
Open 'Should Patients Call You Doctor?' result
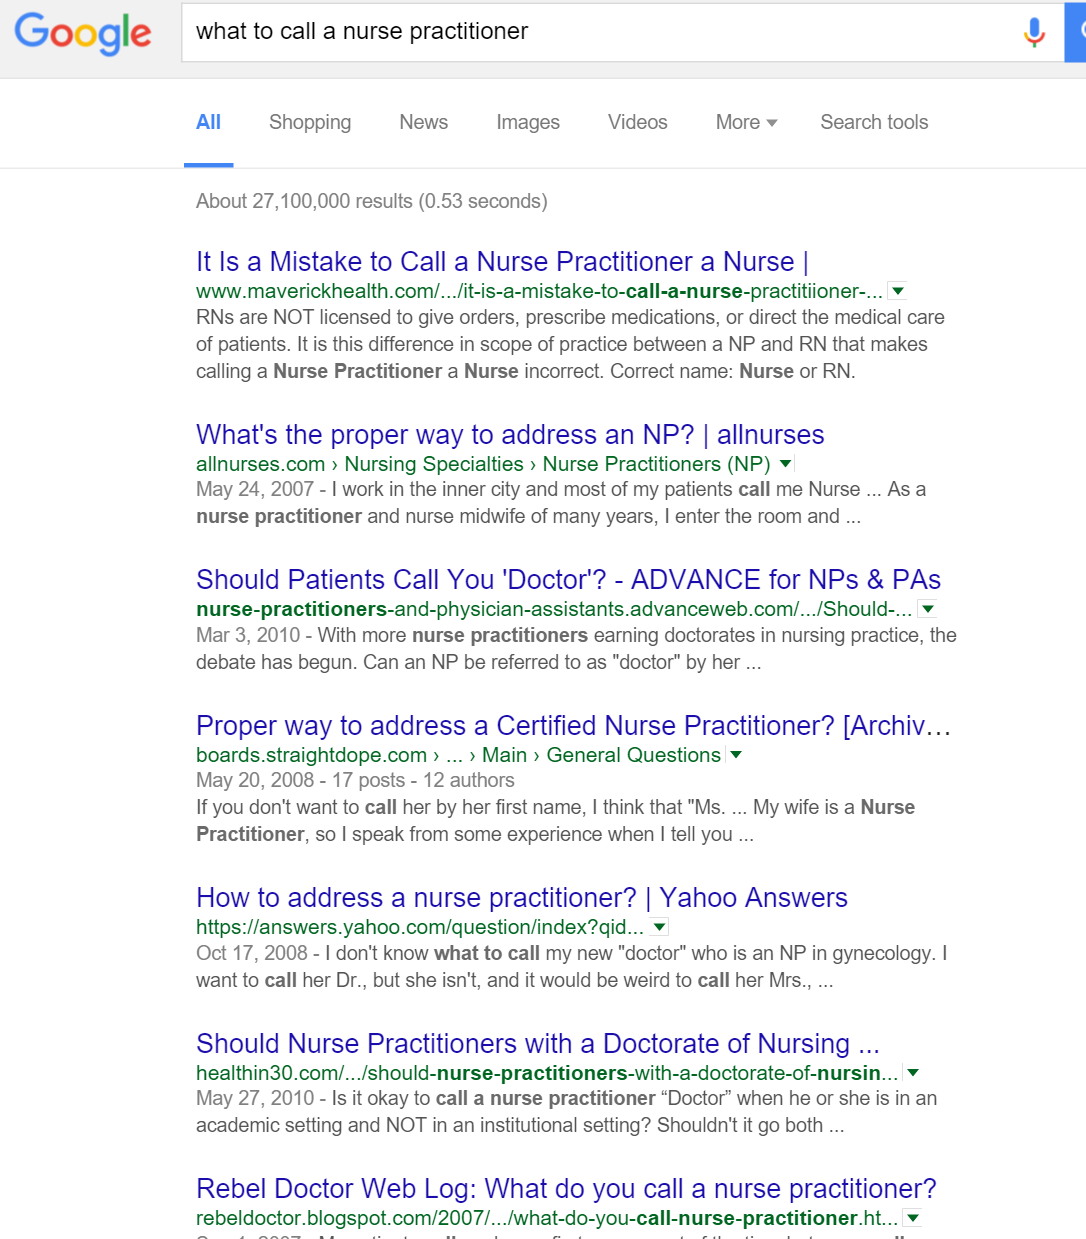(x=568, y=580)
